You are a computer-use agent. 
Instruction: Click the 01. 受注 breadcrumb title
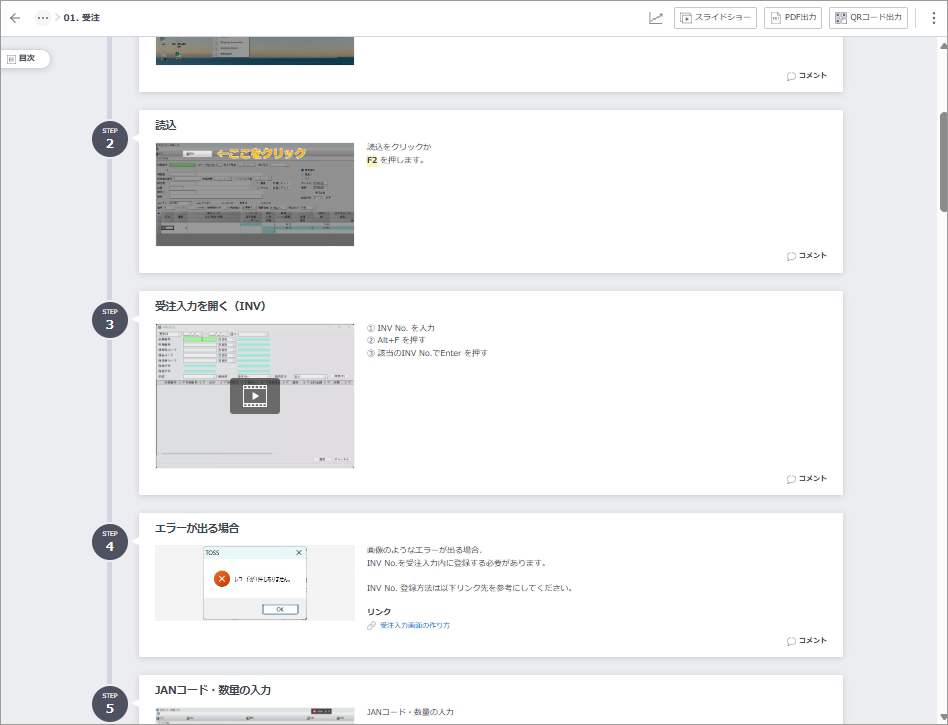click(x=82, y=18)
